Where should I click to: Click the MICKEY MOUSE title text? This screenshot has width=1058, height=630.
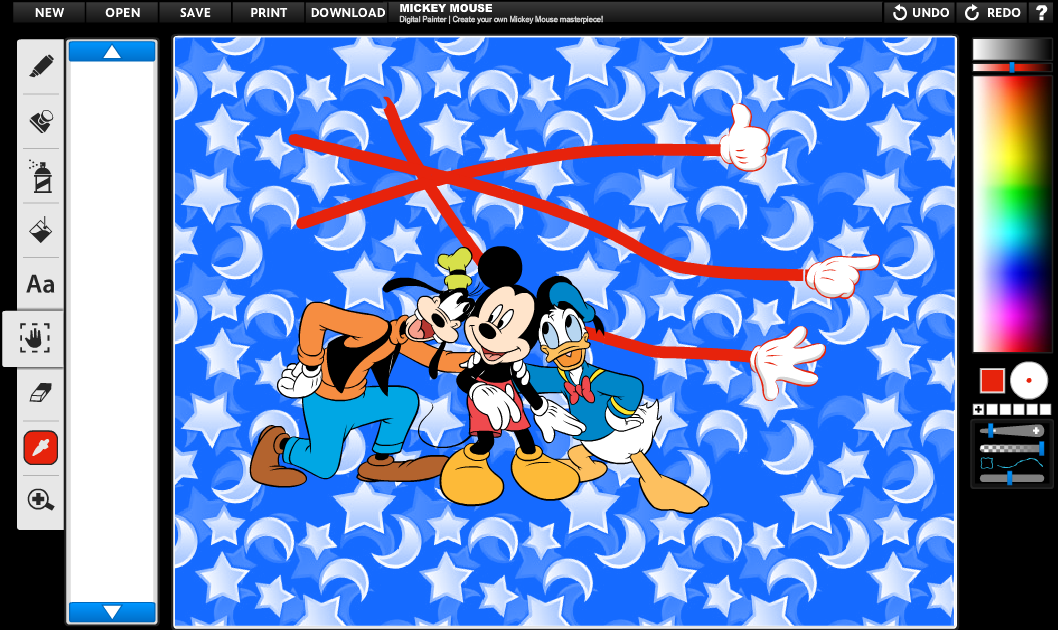446,8
